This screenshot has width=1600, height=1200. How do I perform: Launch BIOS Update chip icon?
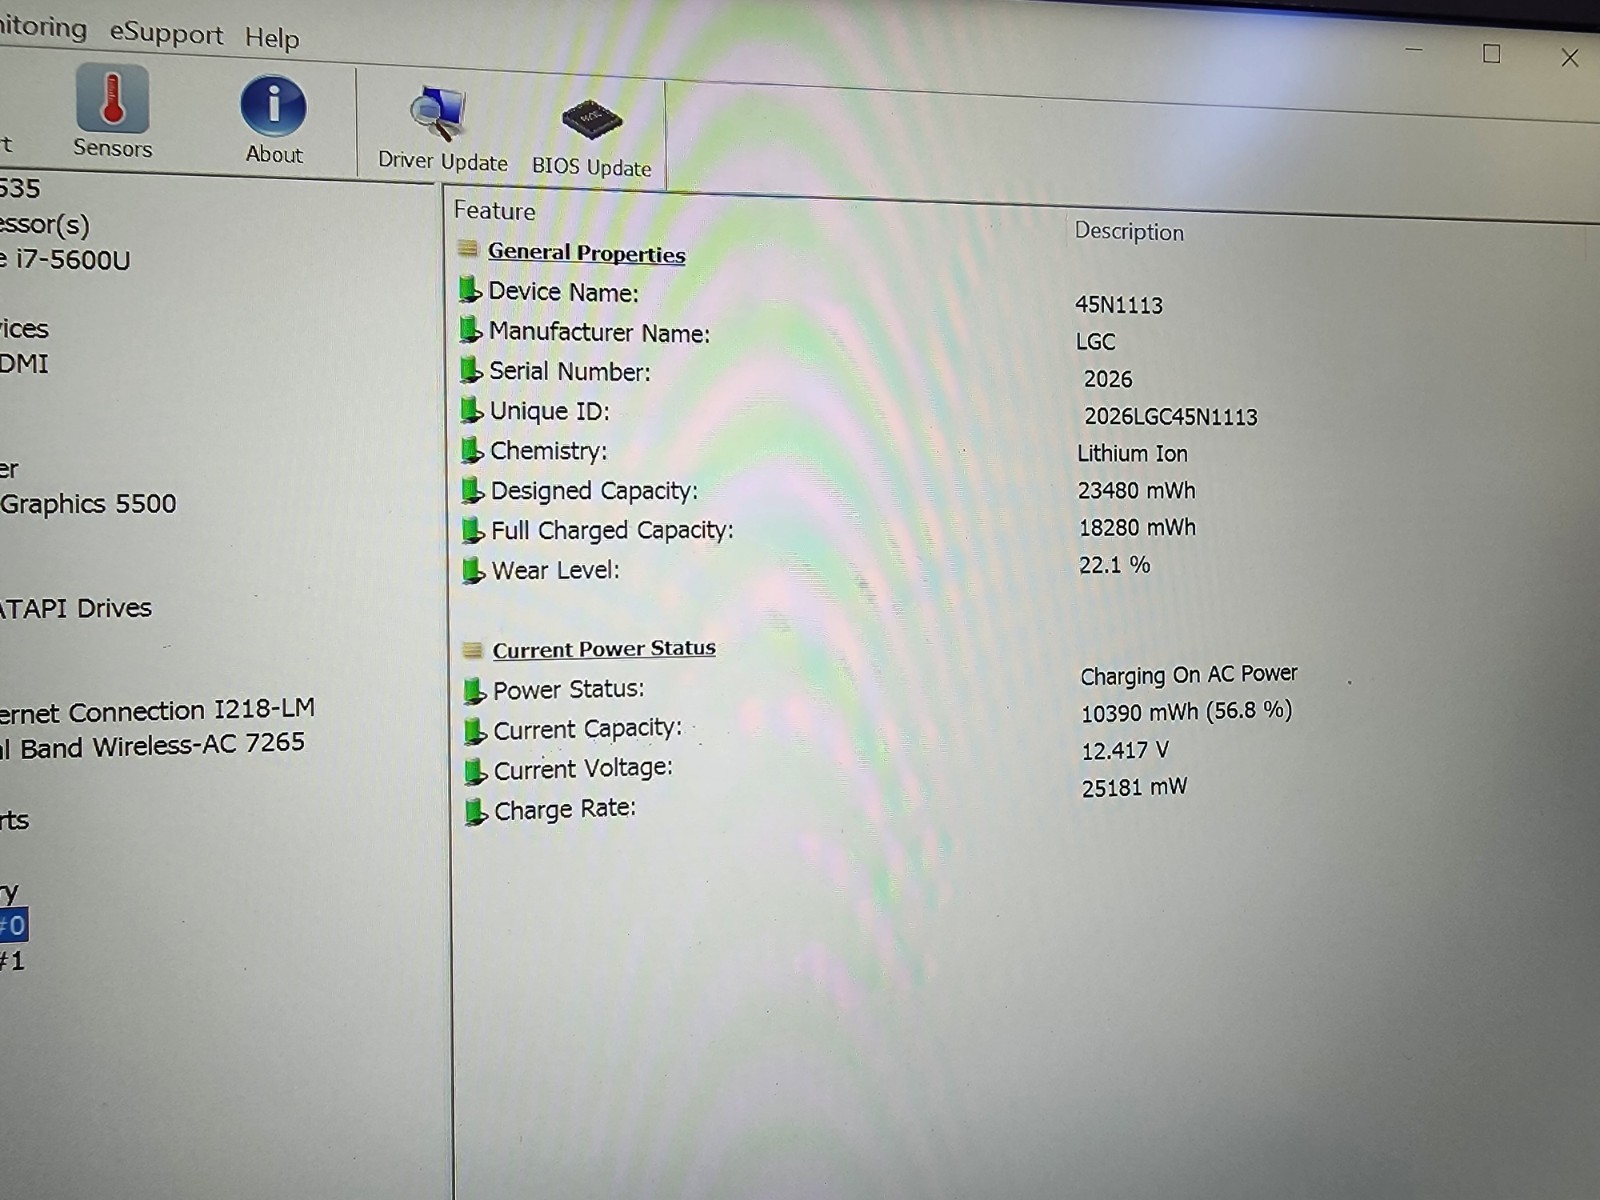[592, 120]
